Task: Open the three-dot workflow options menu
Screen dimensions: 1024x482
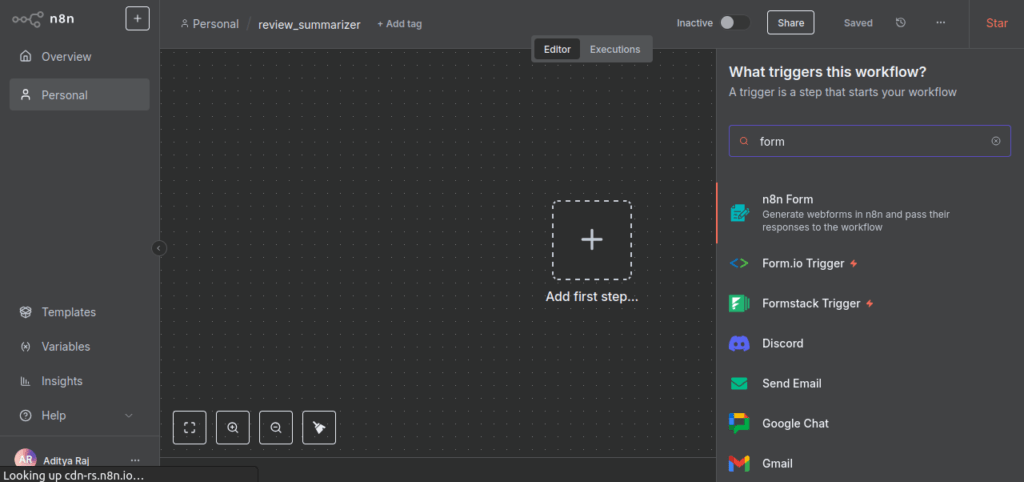Action: pos(940,23)
